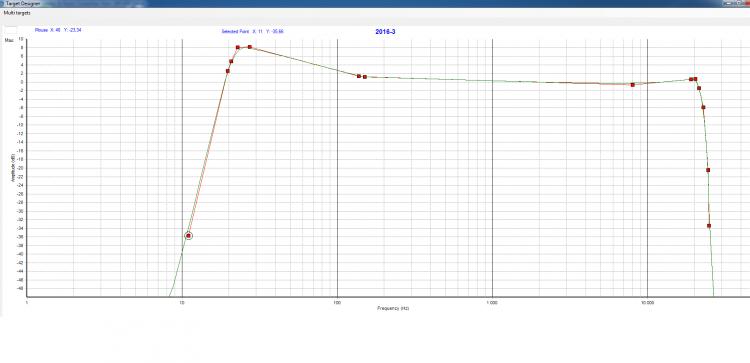Select the right point of the pair just past 100 Hz
Screen dimensions: 750x363
364,77
